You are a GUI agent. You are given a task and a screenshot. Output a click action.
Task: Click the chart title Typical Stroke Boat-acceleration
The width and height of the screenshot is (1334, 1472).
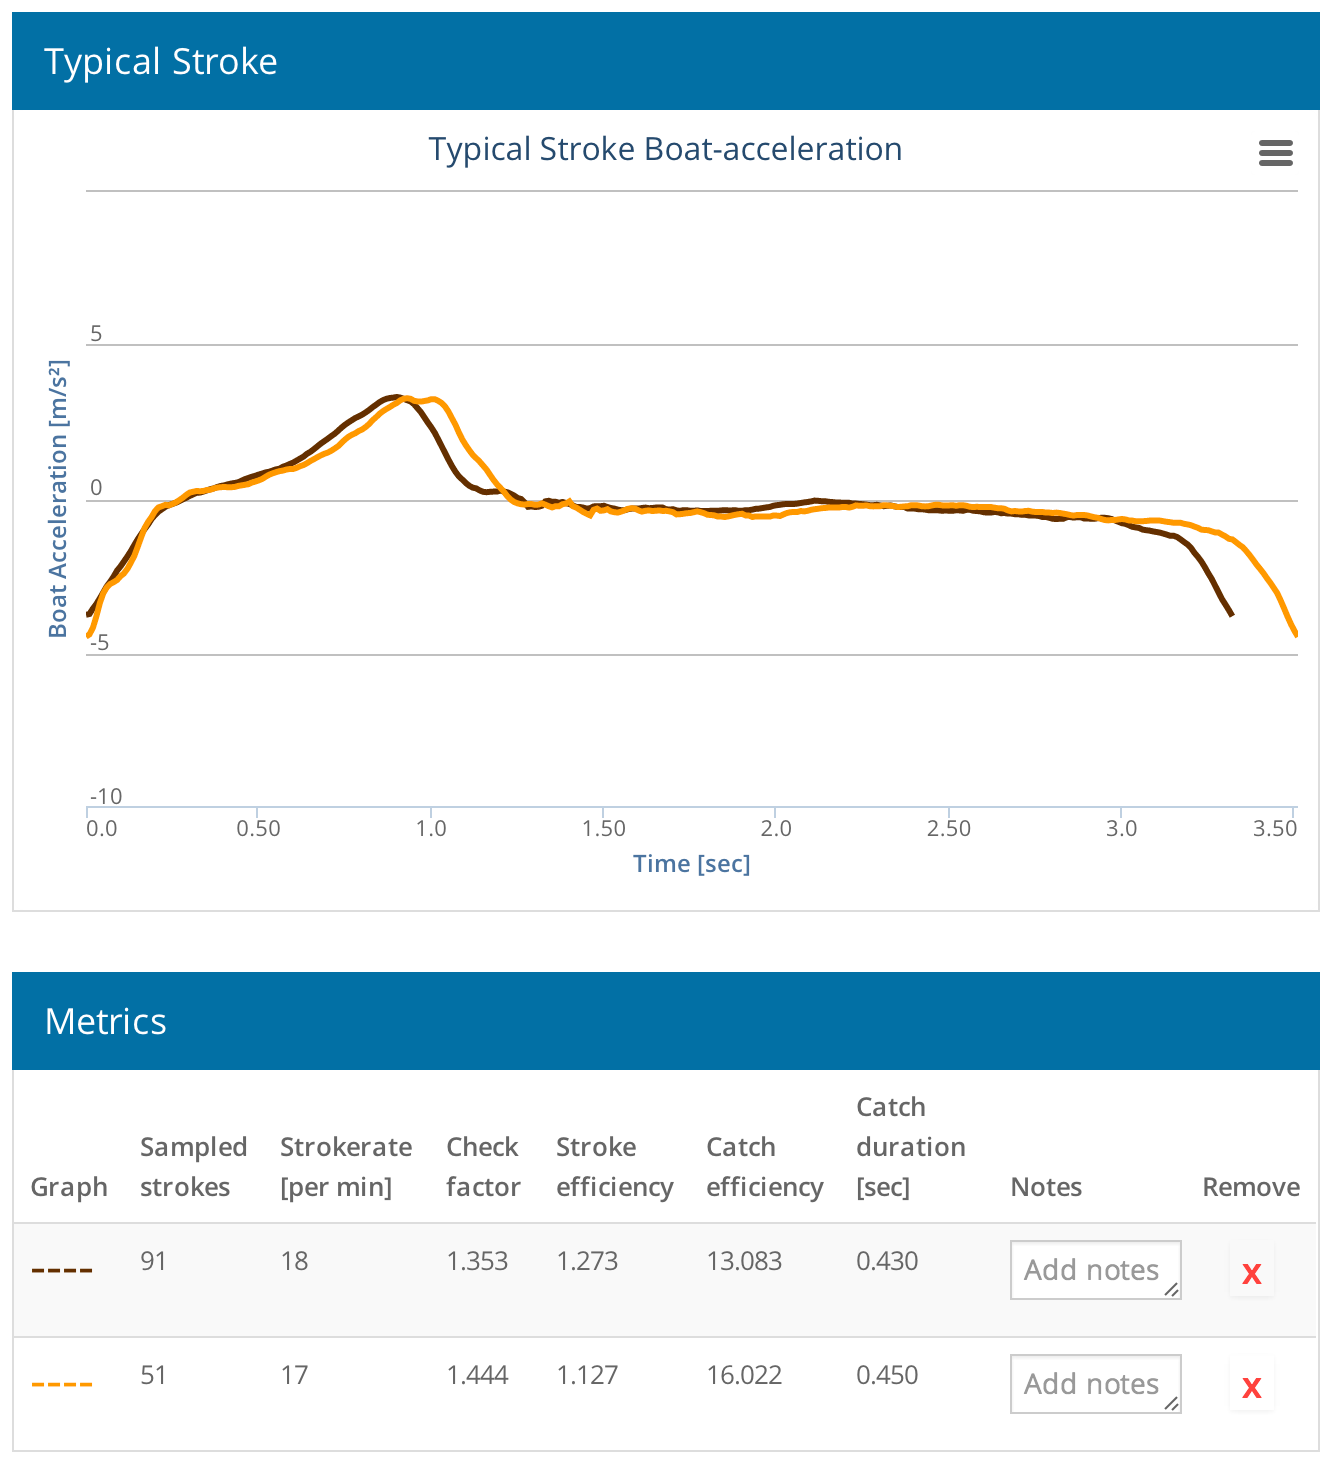[x=665, y=149]
